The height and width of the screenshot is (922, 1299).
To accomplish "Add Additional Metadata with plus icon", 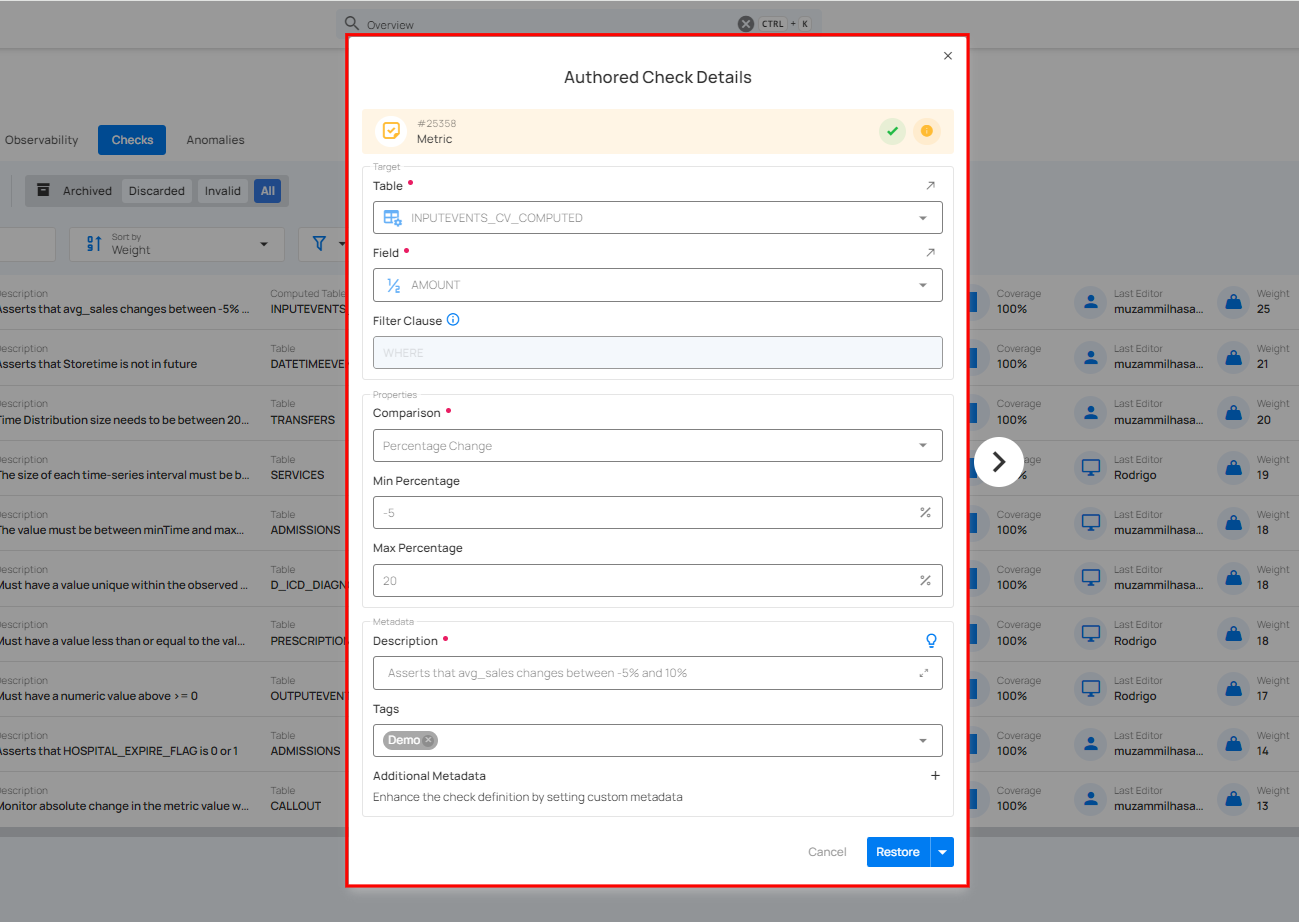I will [936, 776].
